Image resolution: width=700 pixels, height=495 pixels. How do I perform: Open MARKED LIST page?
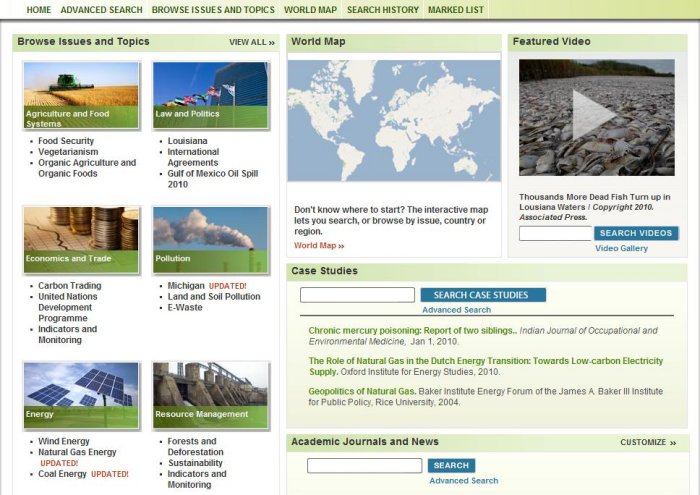pyautogui.click(x=456, y=9)
